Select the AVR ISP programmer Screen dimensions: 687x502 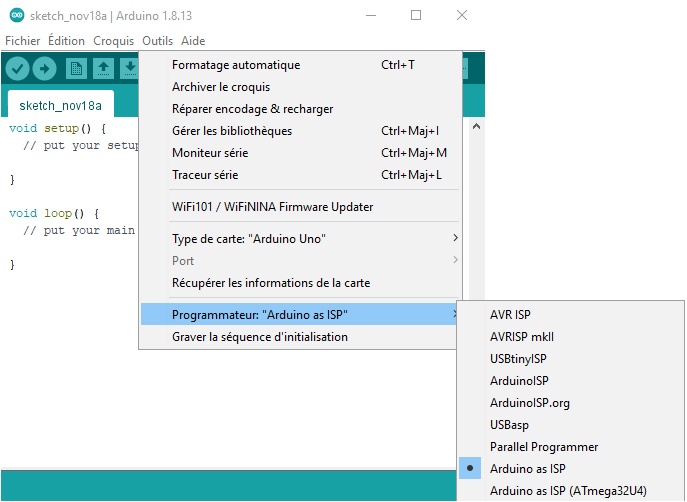(x=510, y=314)
